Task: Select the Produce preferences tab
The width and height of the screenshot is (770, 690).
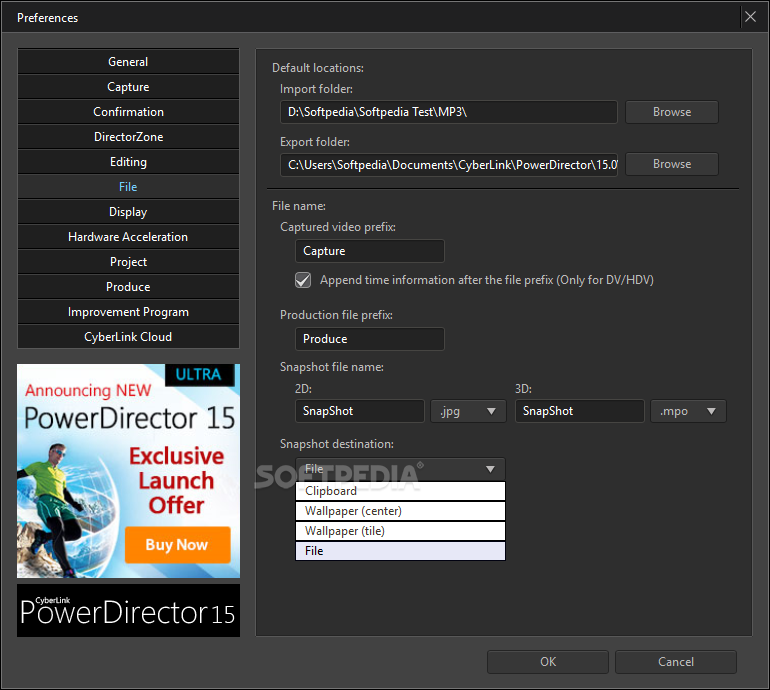Action: 128,287
